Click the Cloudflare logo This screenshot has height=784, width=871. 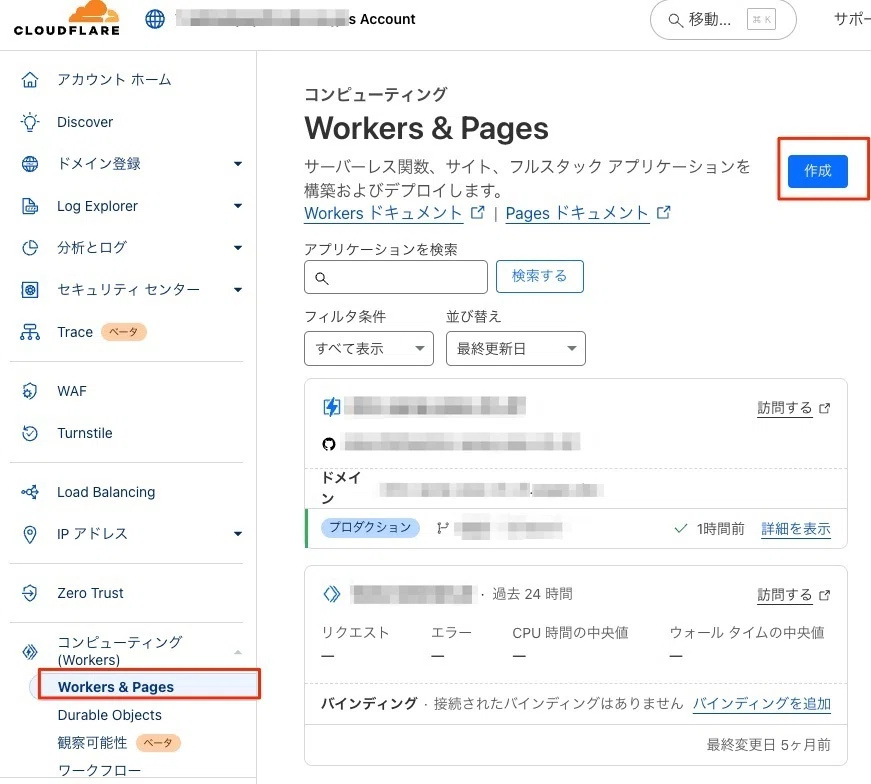67,19
